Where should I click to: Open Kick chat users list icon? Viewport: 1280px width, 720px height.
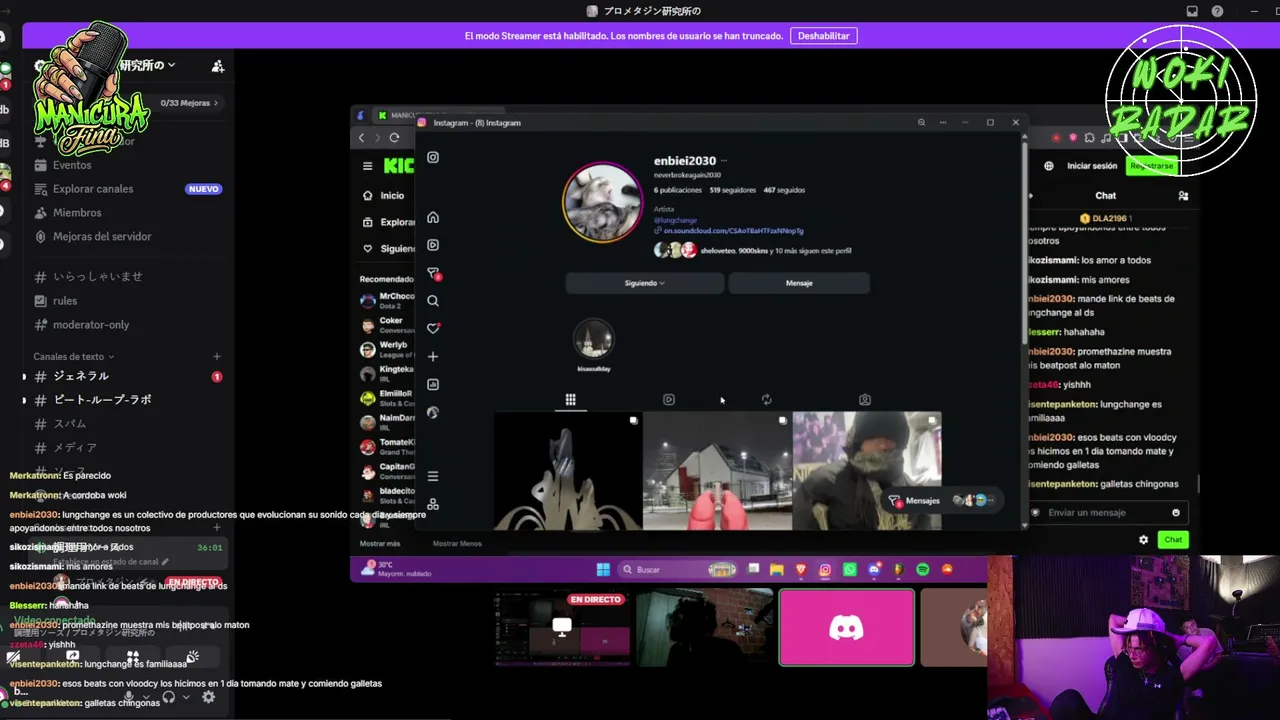pos(1183,196)
